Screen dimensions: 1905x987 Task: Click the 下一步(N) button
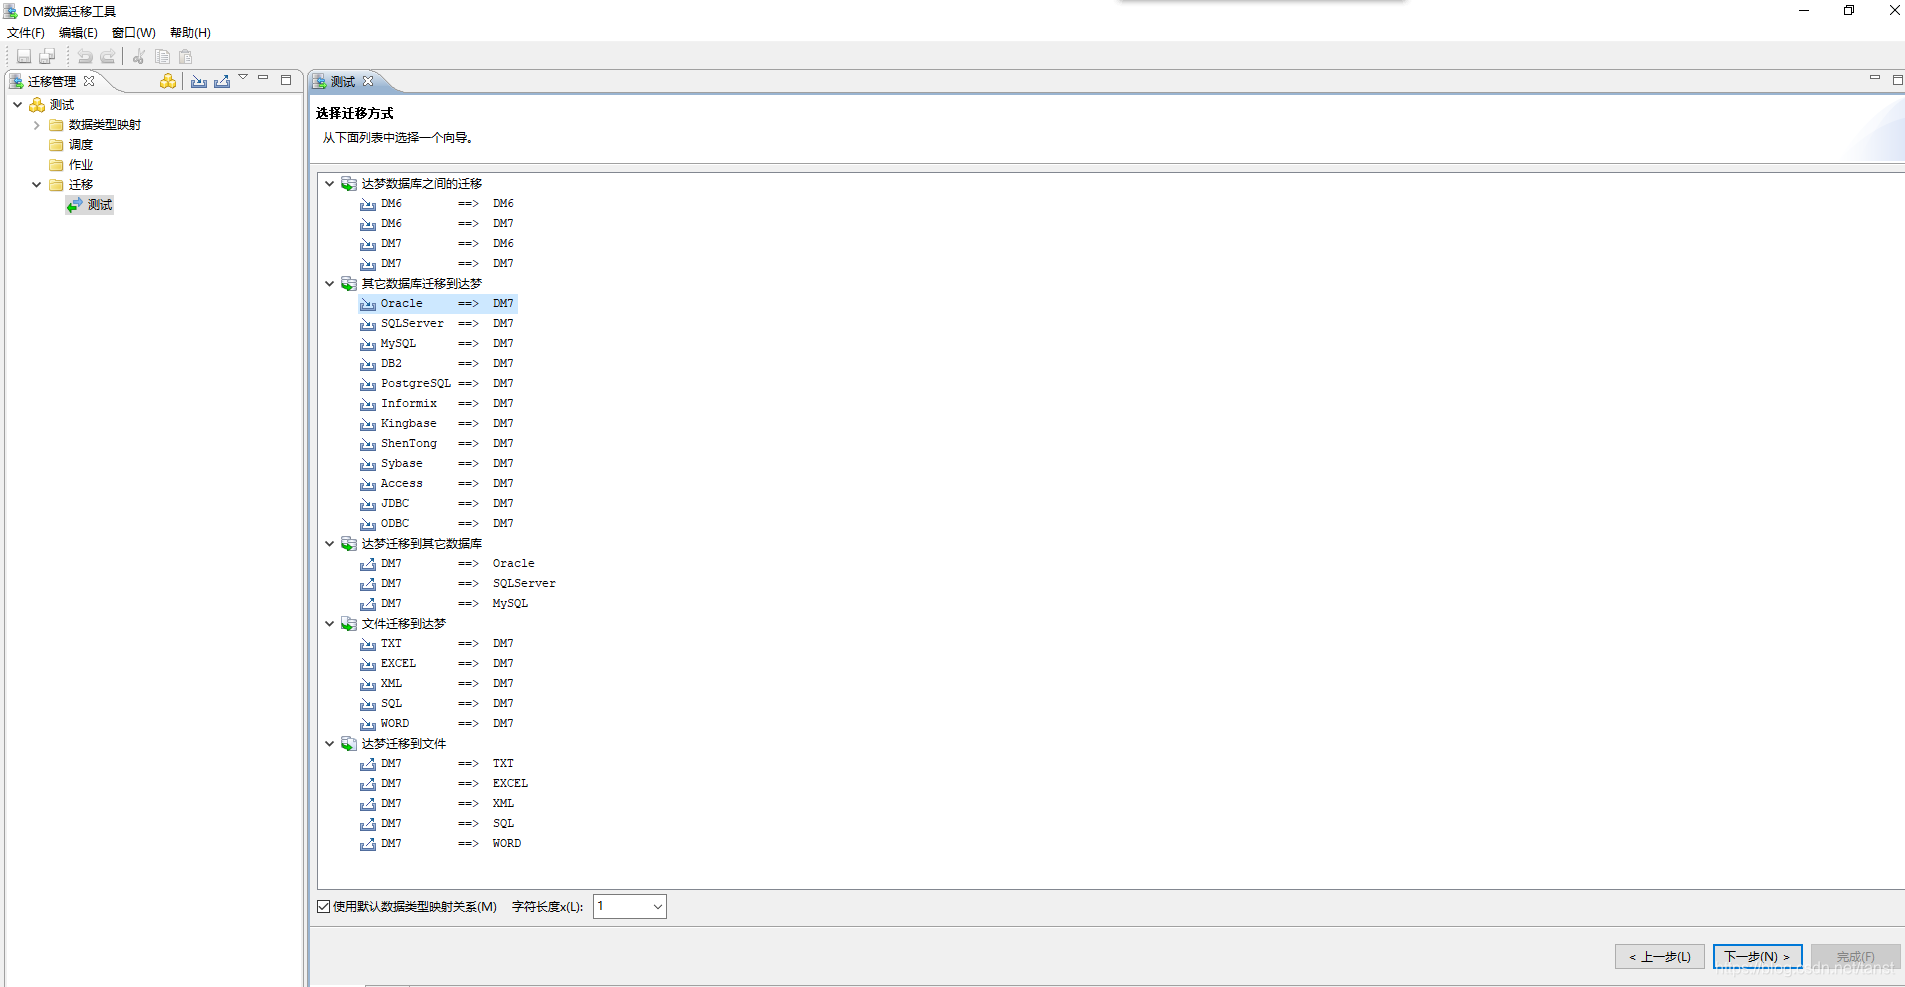[x=1758, y=957]
